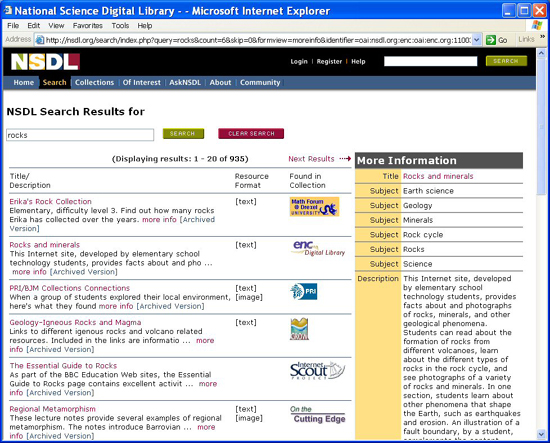Open the Math Forum Drexel collection logo
The image size is (550, 443).
[314, 207]
